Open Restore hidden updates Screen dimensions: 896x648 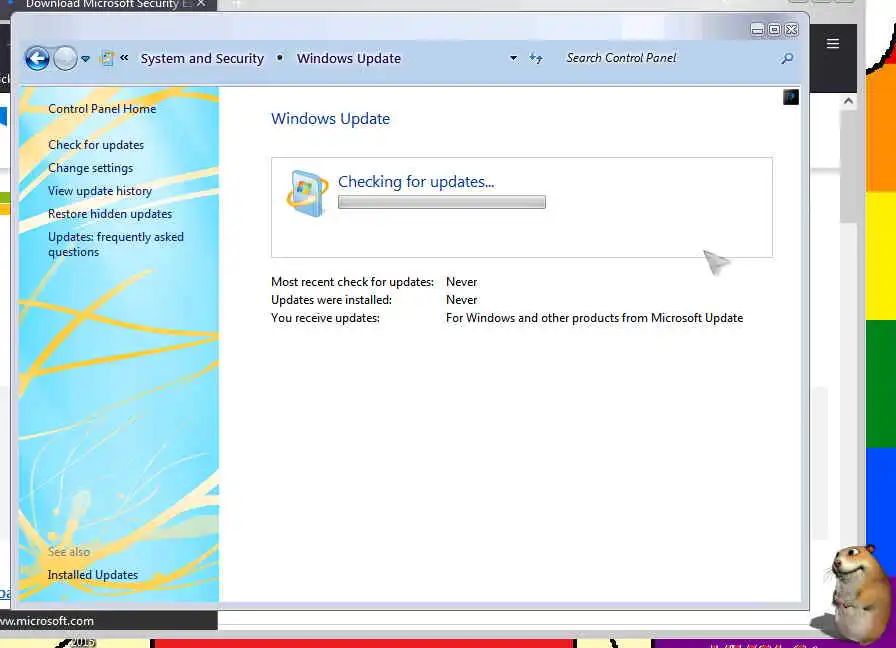click(110, 214)
